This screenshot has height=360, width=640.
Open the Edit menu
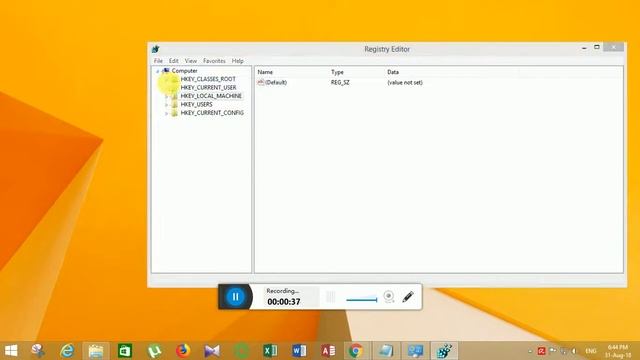coord(173,61)
